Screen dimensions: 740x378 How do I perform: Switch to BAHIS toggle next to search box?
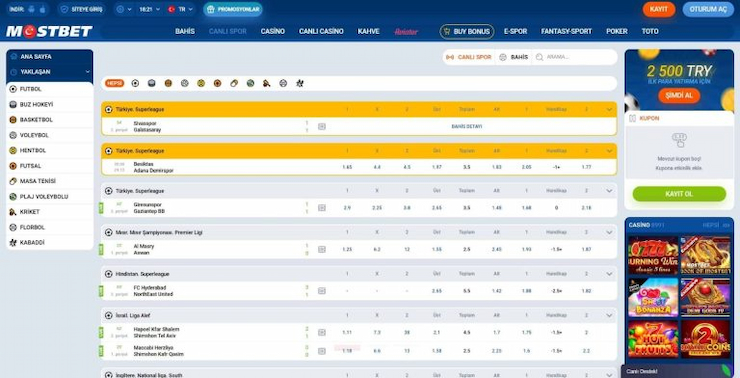pos(514,57)
